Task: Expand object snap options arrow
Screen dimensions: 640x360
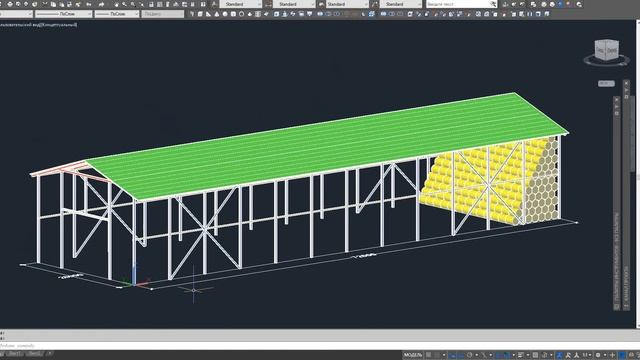Action: [514, 355]
